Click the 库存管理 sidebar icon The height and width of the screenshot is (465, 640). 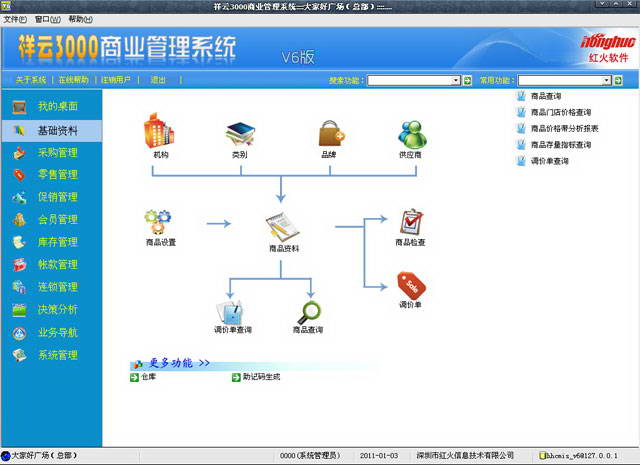(19, 242)
